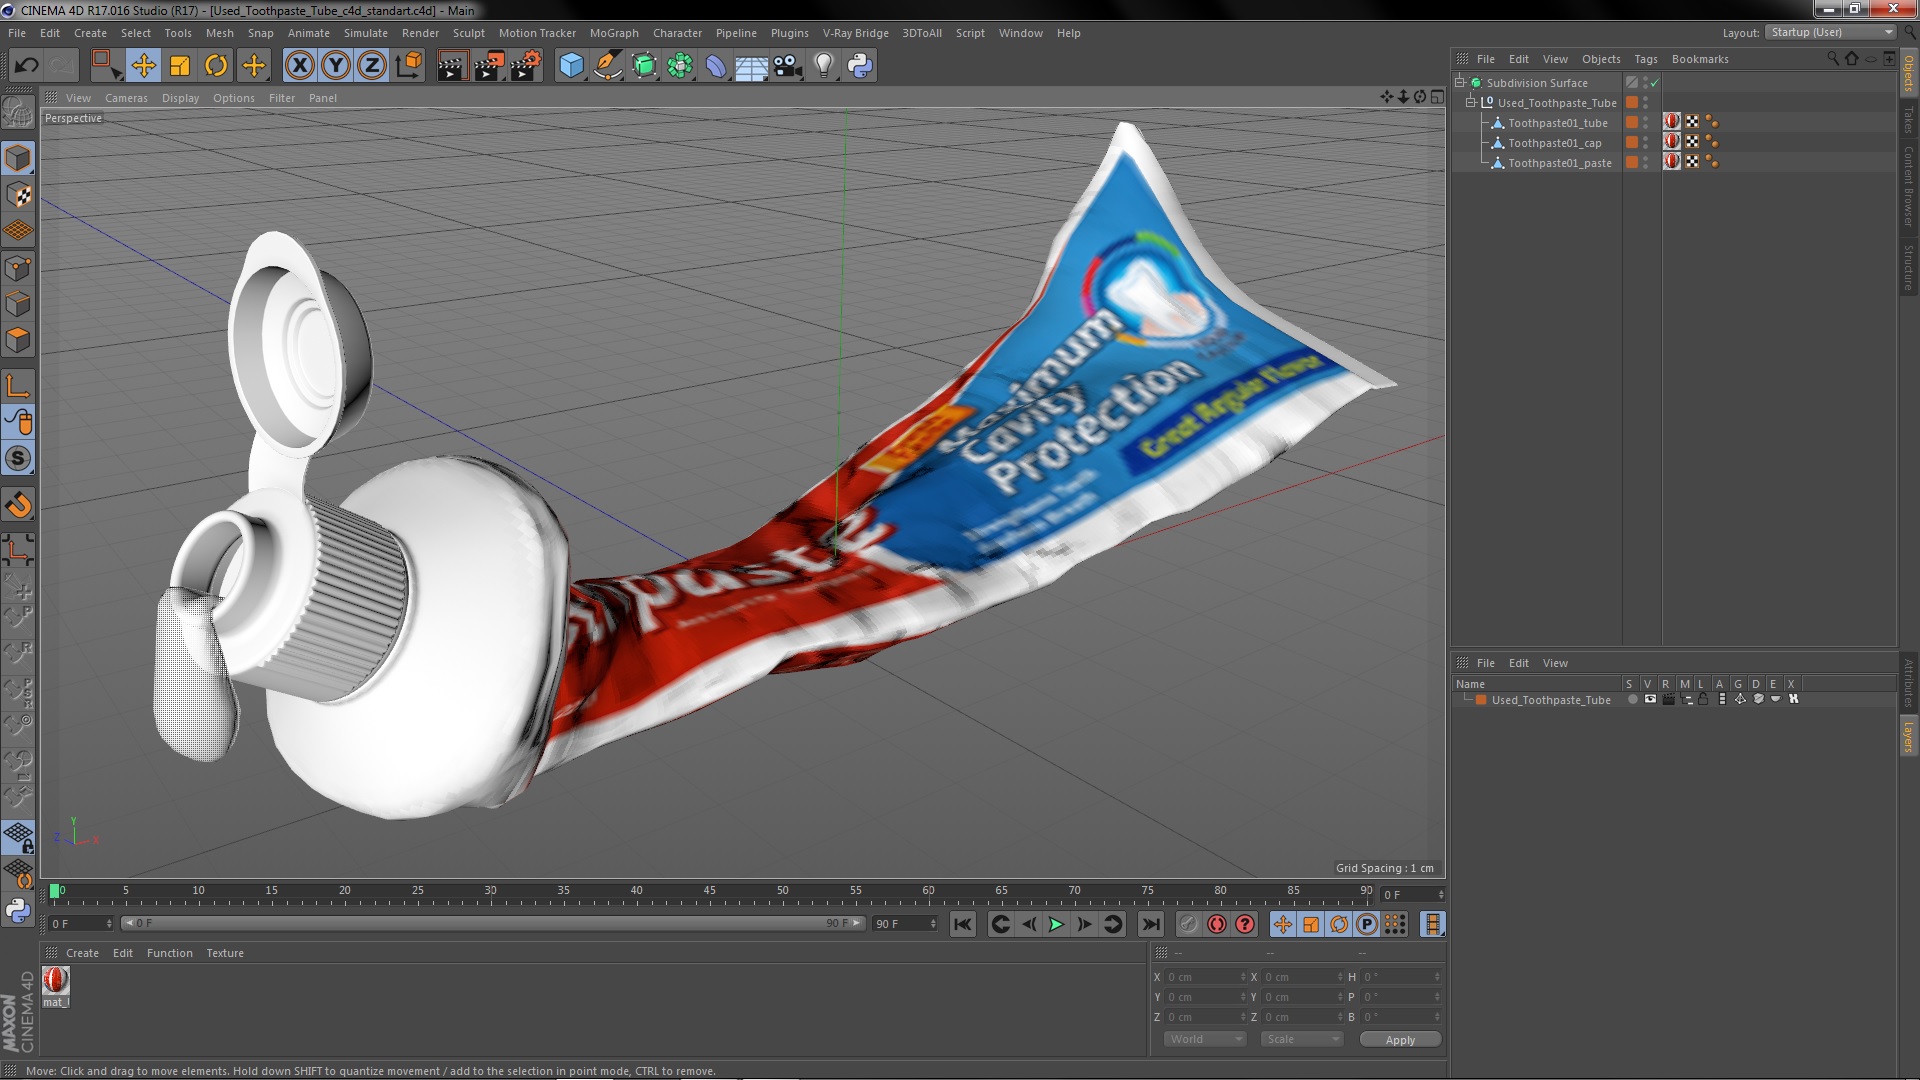Select the Rotate tool icon
The width and height of the screenshot is (1920, 1080).
coord(216,66)
